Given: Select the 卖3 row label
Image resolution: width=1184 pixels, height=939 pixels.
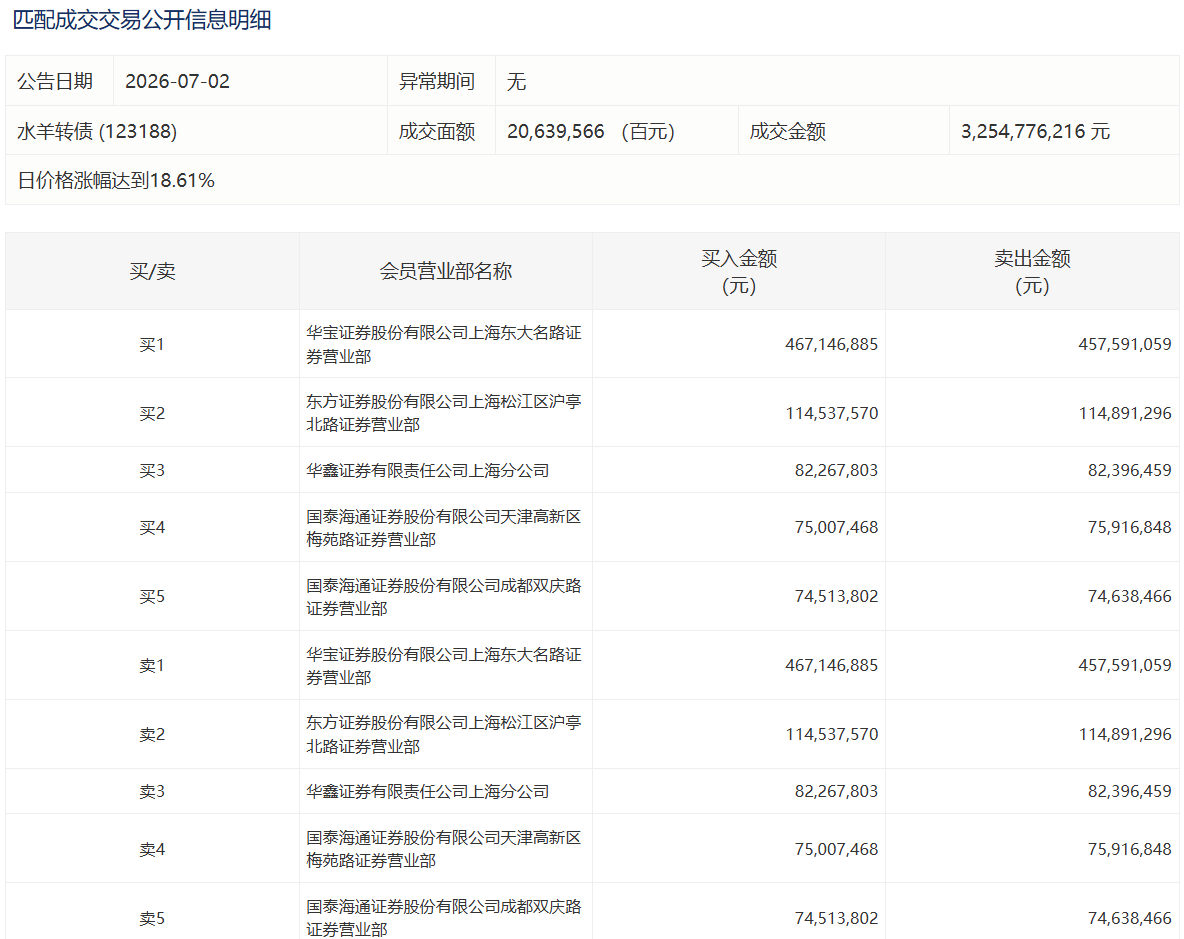Looking at the screenshot, I should 152,791.
